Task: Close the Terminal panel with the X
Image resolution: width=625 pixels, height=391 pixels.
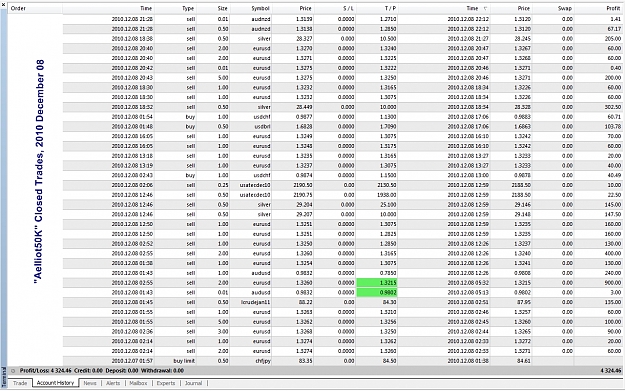Action: coord(3,5)
